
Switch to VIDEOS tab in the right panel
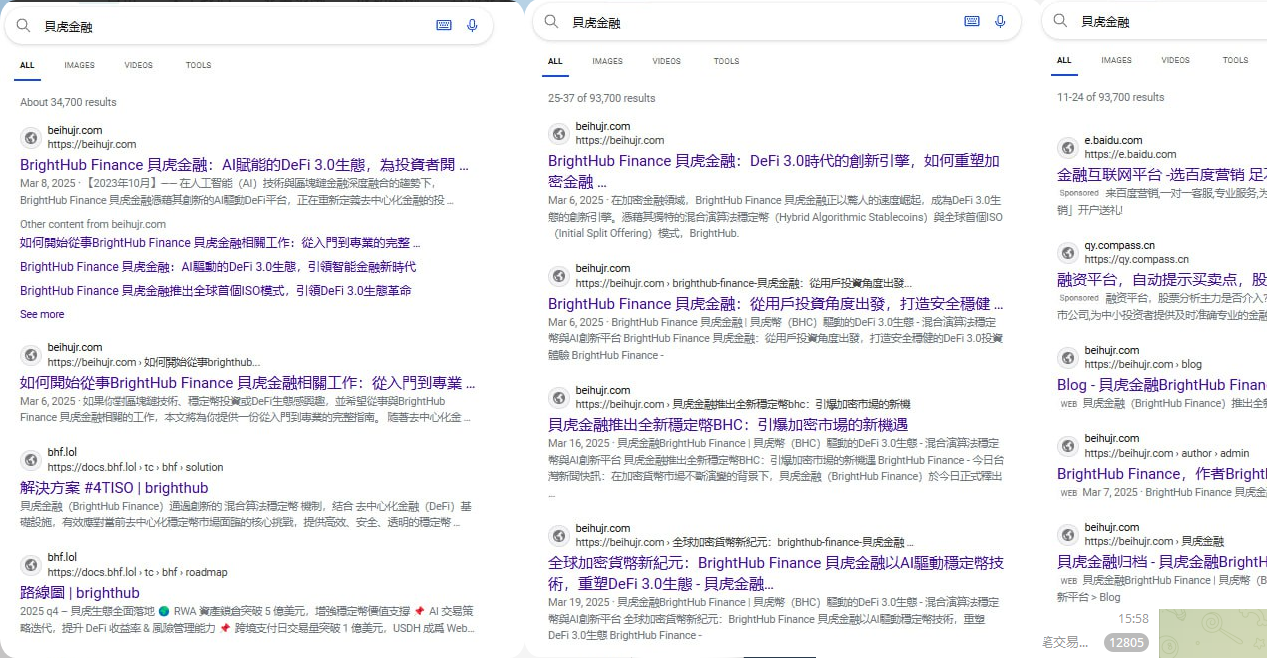[x=1176, y=61]
